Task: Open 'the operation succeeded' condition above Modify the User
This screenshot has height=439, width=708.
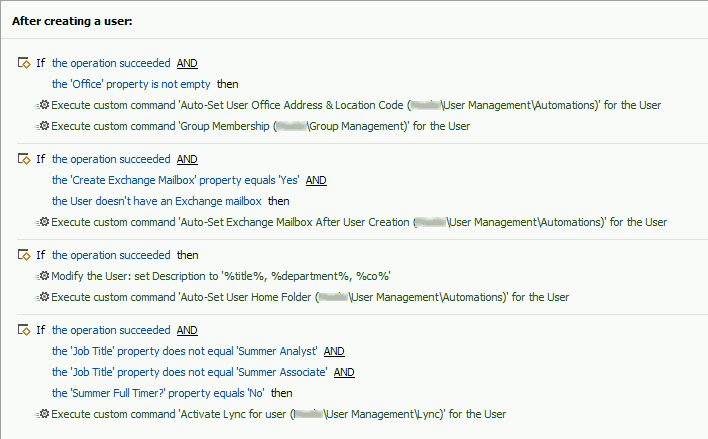Action: tap(111, 255)
